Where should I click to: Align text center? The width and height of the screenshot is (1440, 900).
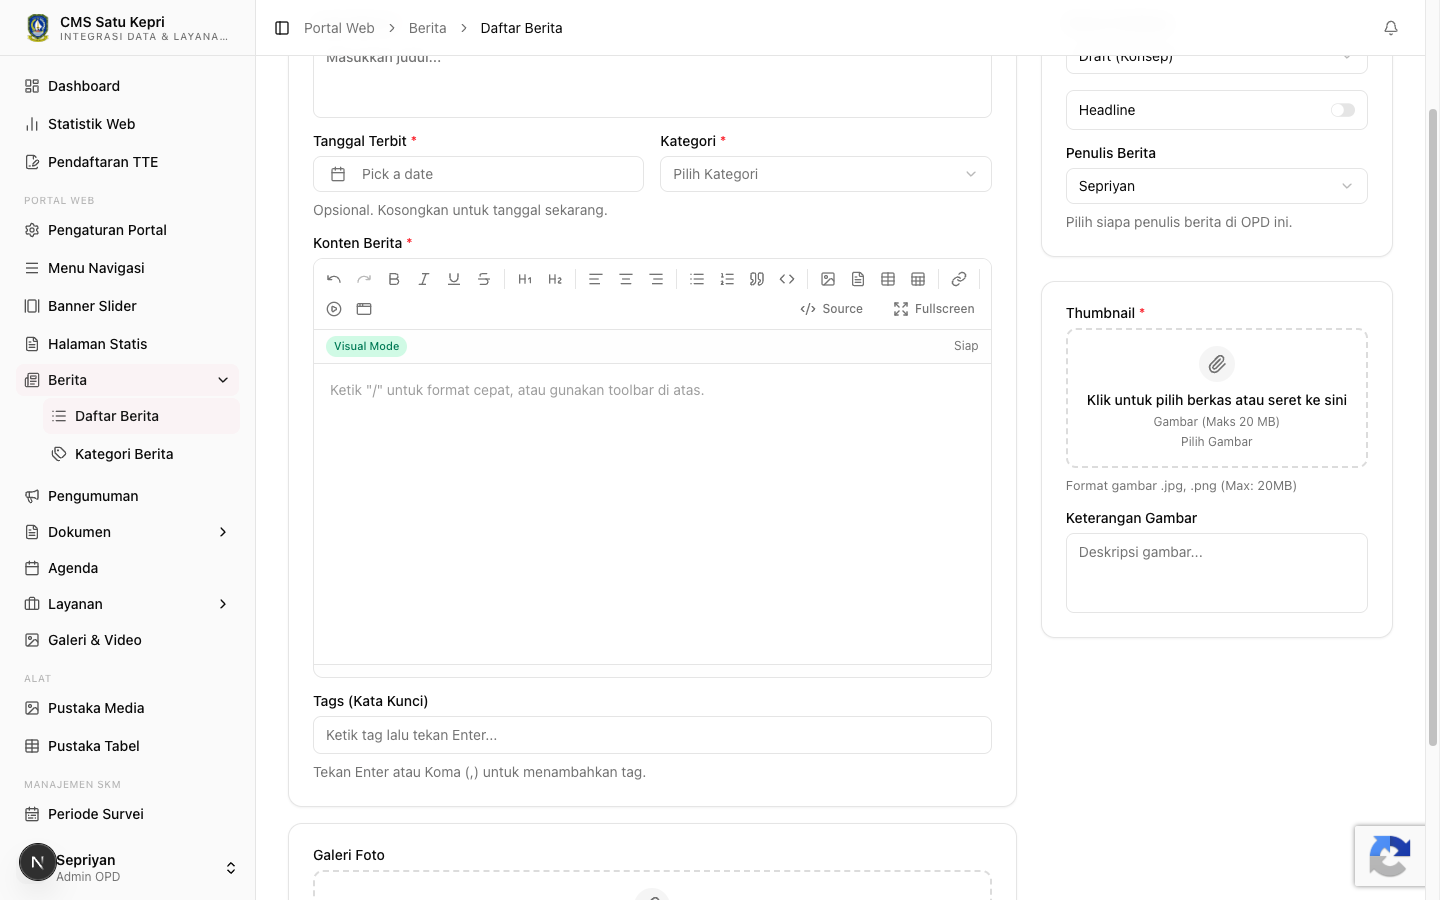[626, 279]
